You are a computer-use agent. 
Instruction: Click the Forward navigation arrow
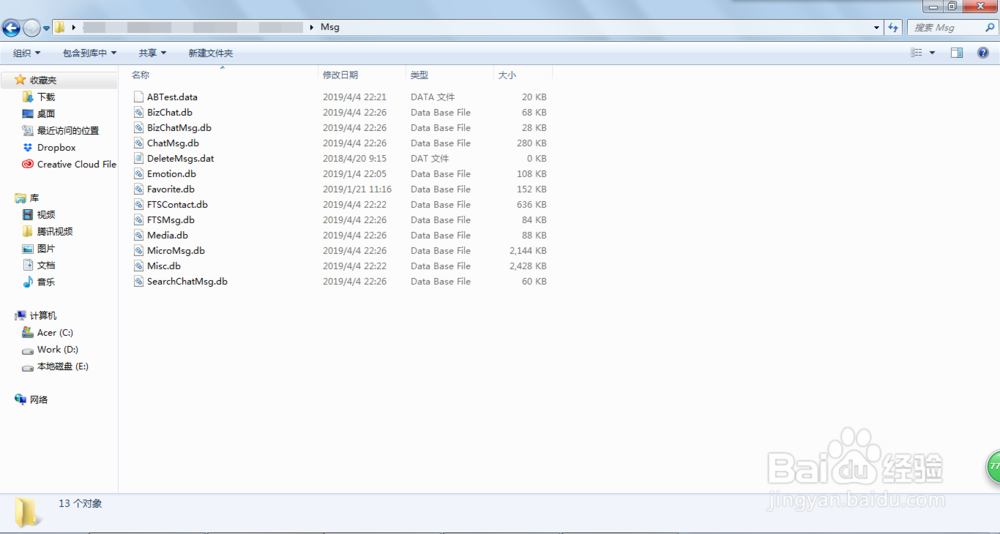coord(31,27)
